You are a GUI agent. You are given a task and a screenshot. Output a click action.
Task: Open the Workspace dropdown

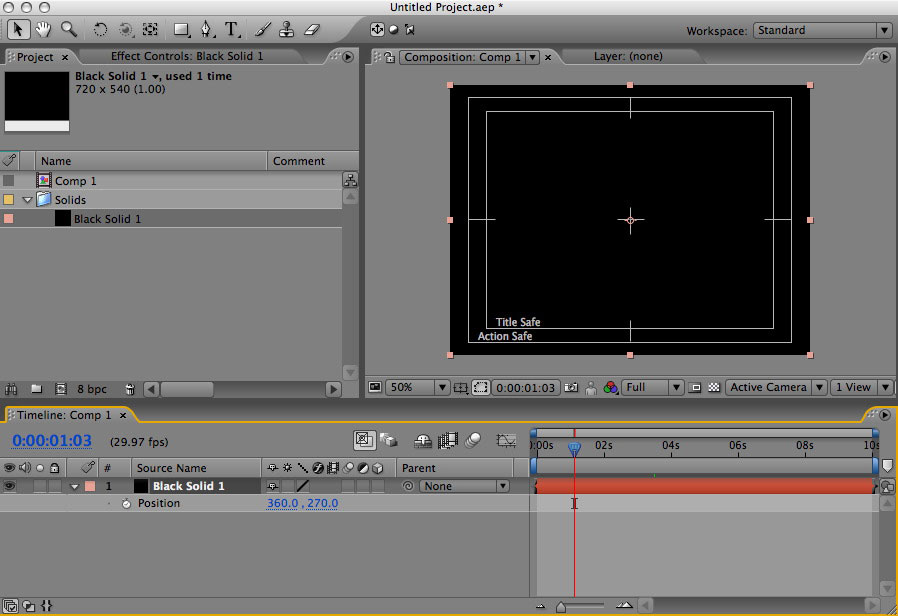click(821, 30)
